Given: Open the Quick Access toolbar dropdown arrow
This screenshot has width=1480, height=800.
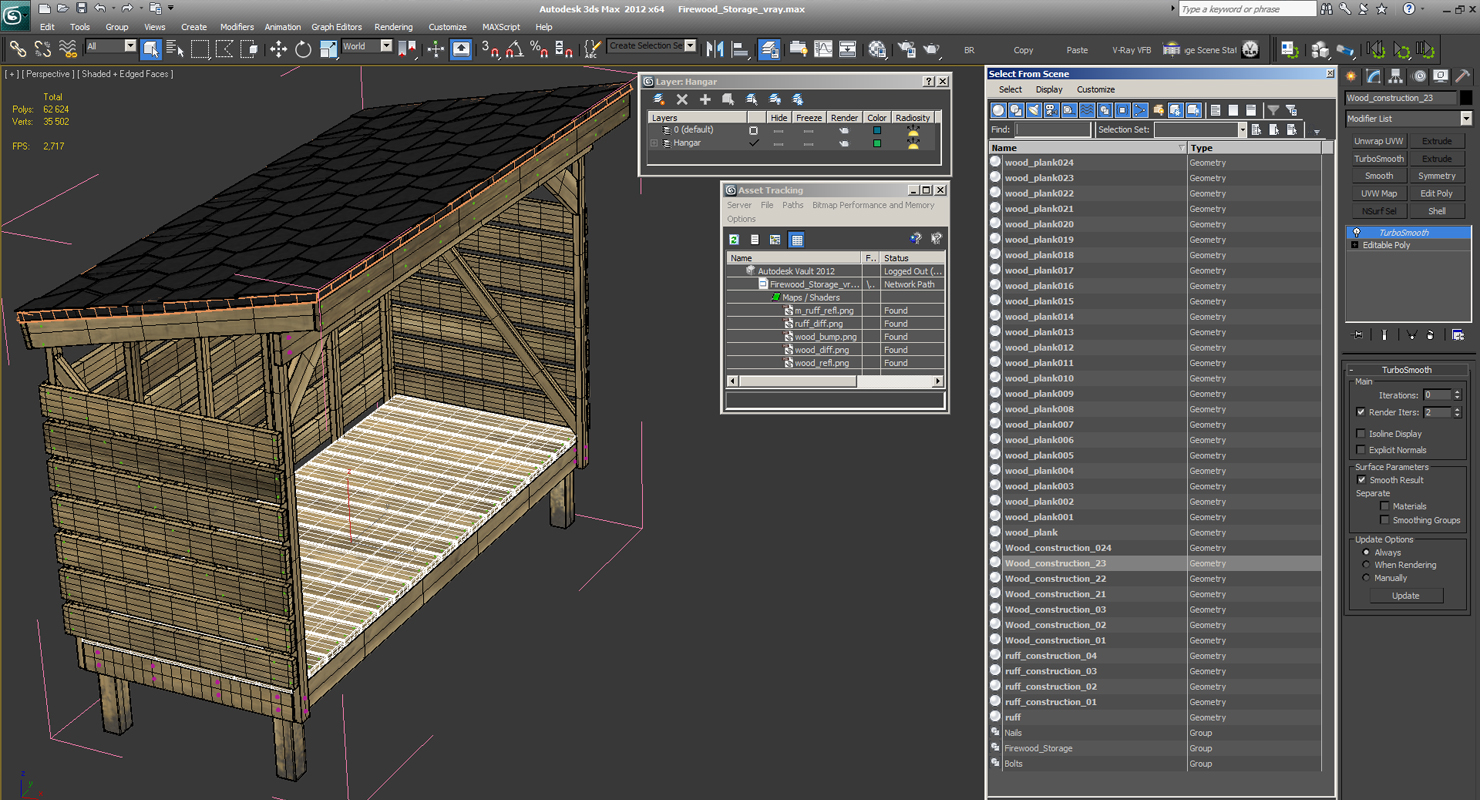Looking at the screenshot, I should pos(171,8).
